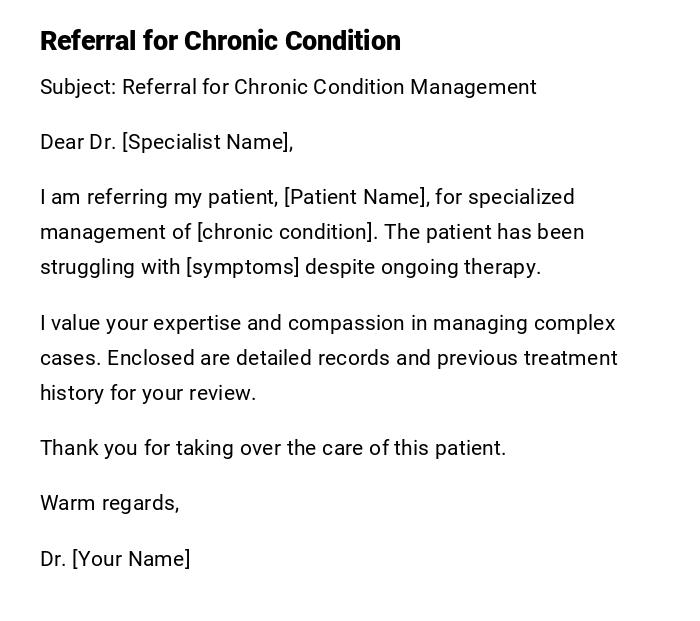Select the [Patient Name] placeholder
The height and width of the screenshot is (621, 700).
click(x=356, y=197)
